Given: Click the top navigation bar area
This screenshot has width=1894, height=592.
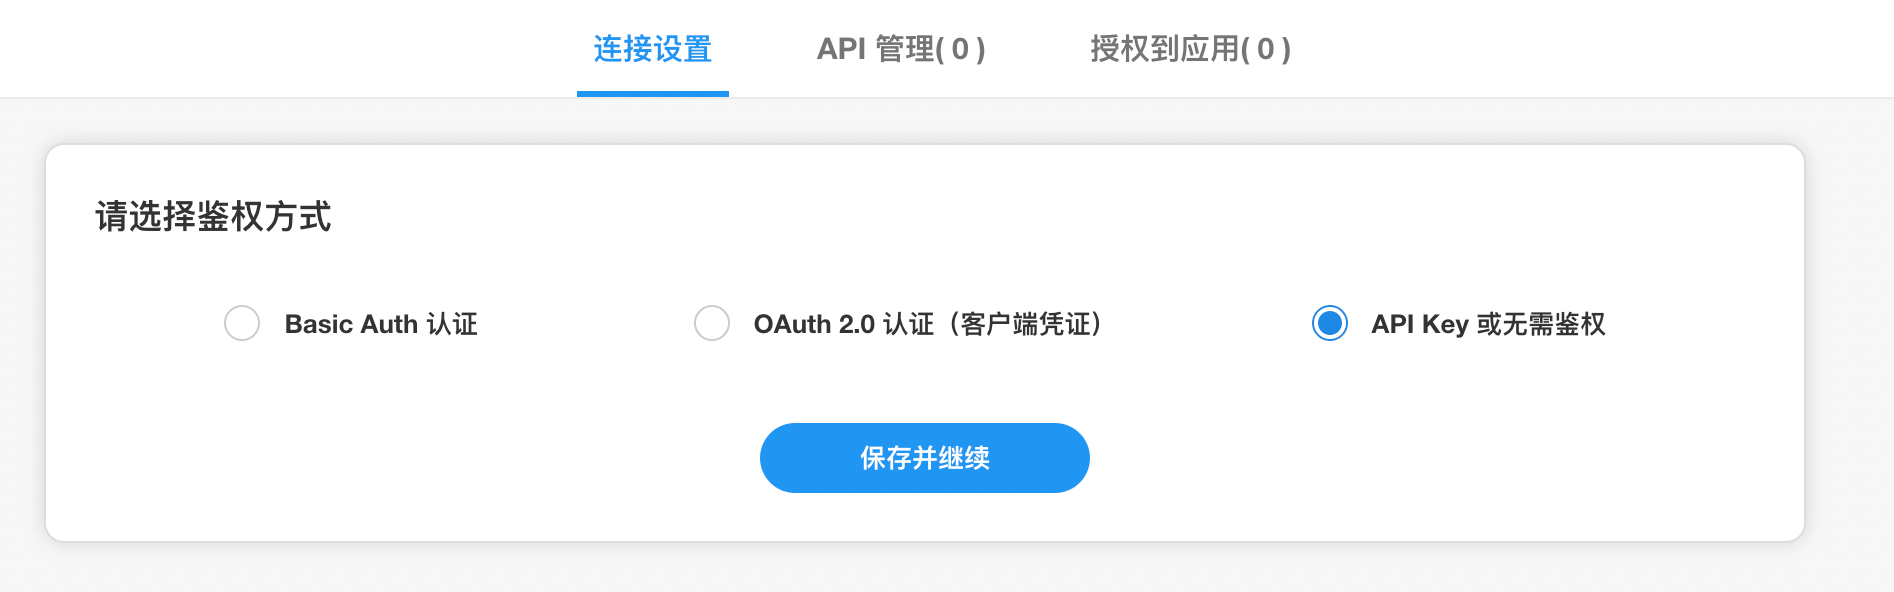Looking at the screenshot, I should [x=400, y=48].
